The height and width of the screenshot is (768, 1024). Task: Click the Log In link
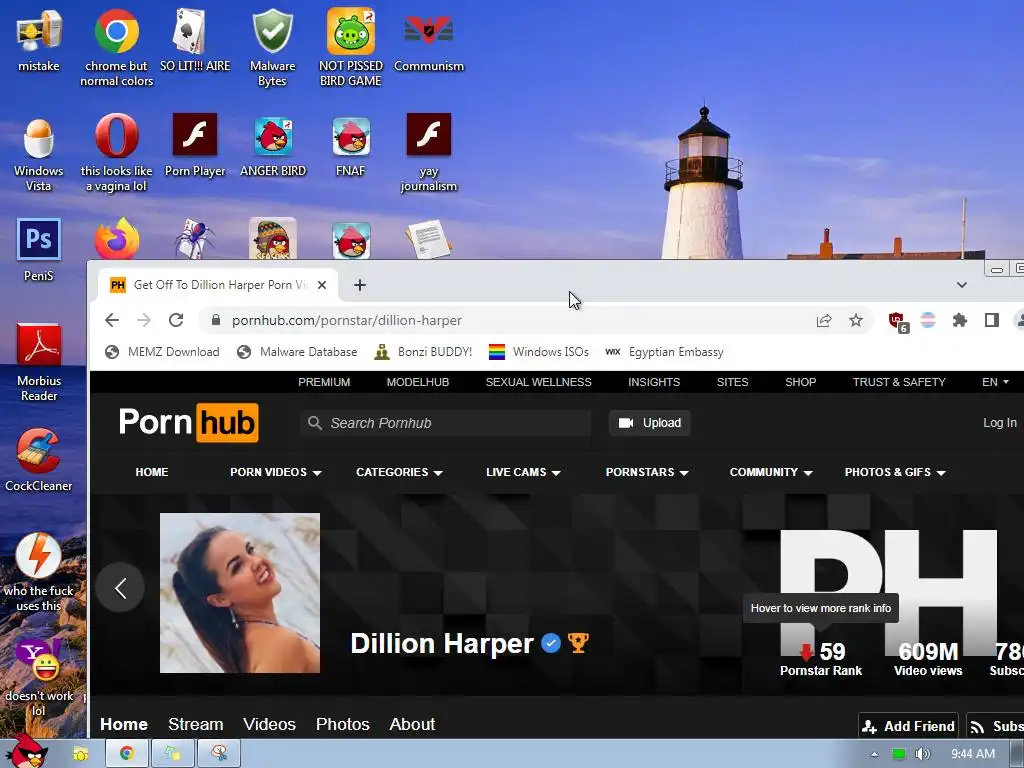coord(1000,423)
